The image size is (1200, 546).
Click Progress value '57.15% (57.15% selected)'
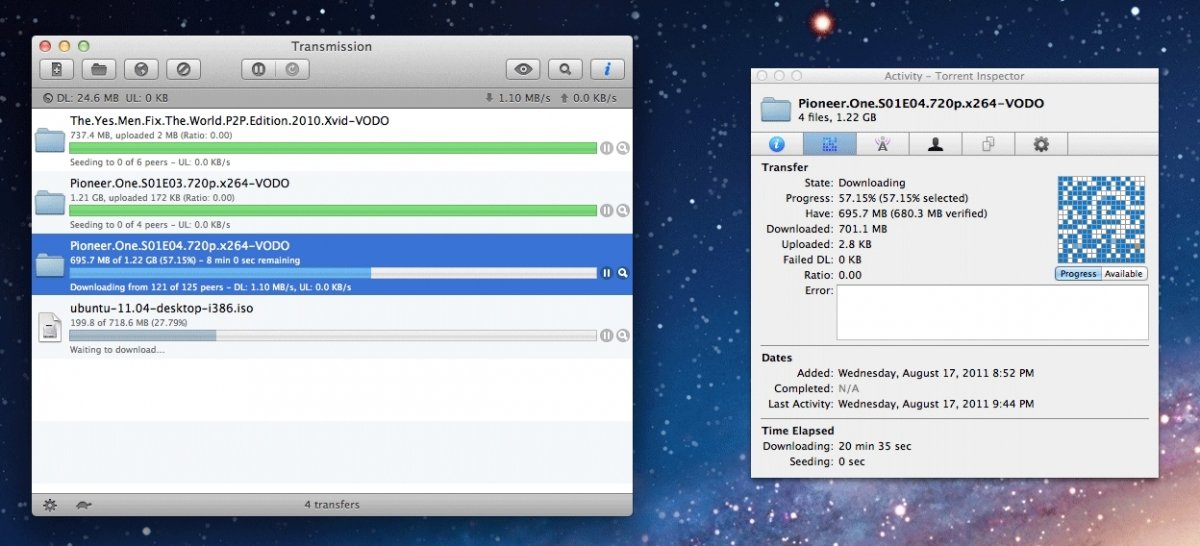pos(903,198)
